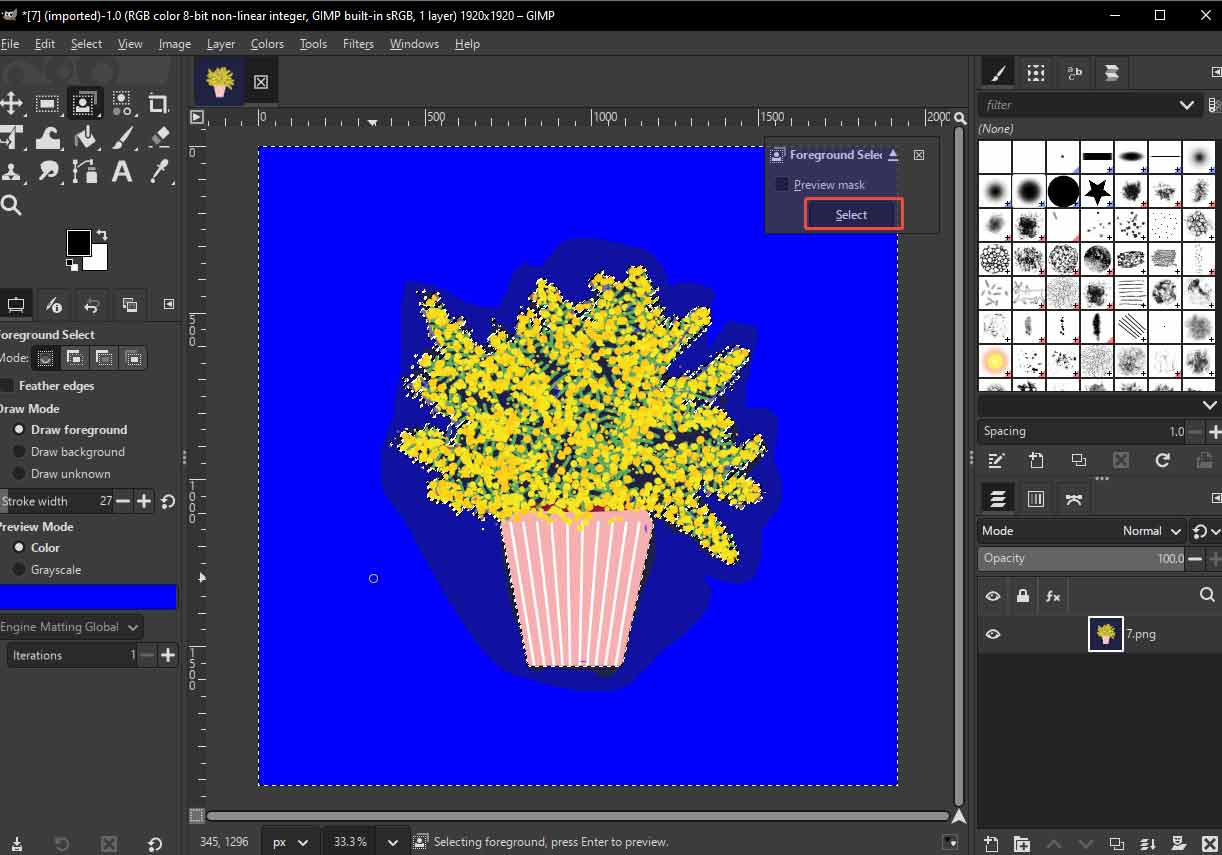The image size is (1222, 855).
Task: Select the Zoom tool
Action: (13, 205)
